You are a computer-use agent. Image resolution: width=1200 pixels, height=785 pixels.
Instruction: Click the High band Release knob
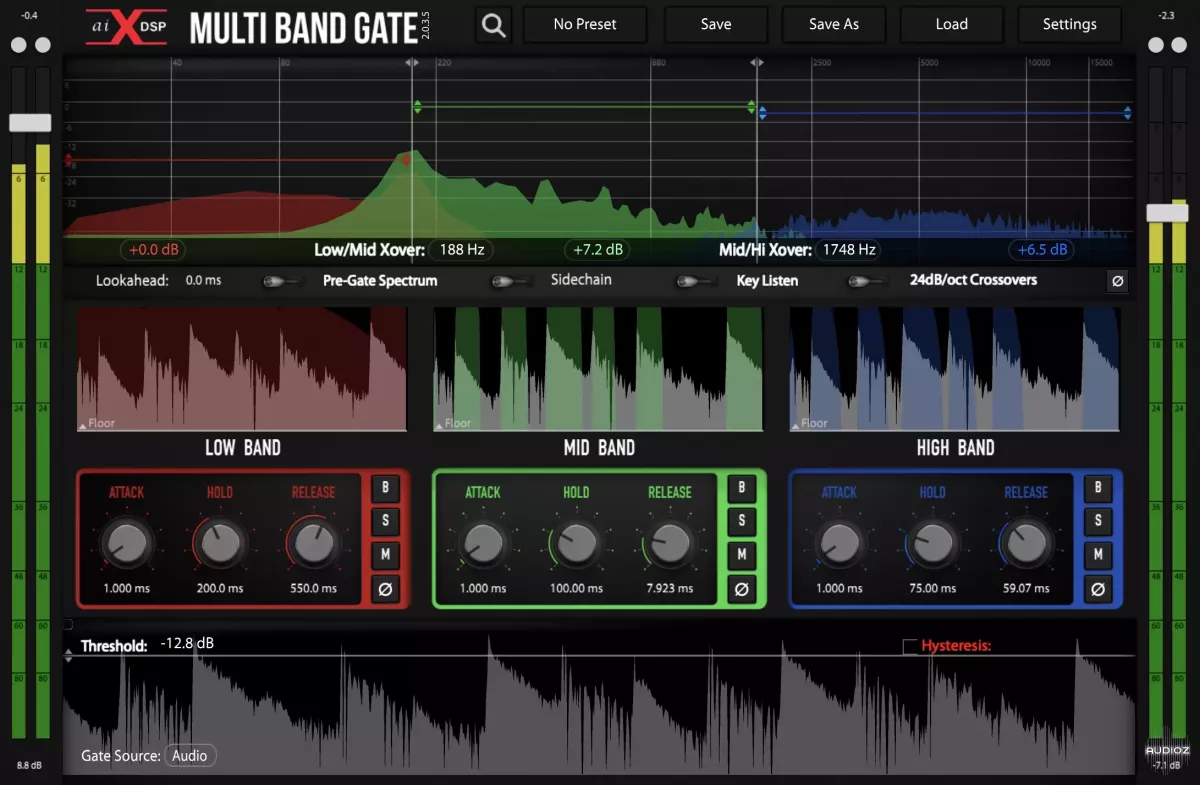point(1026,544)
